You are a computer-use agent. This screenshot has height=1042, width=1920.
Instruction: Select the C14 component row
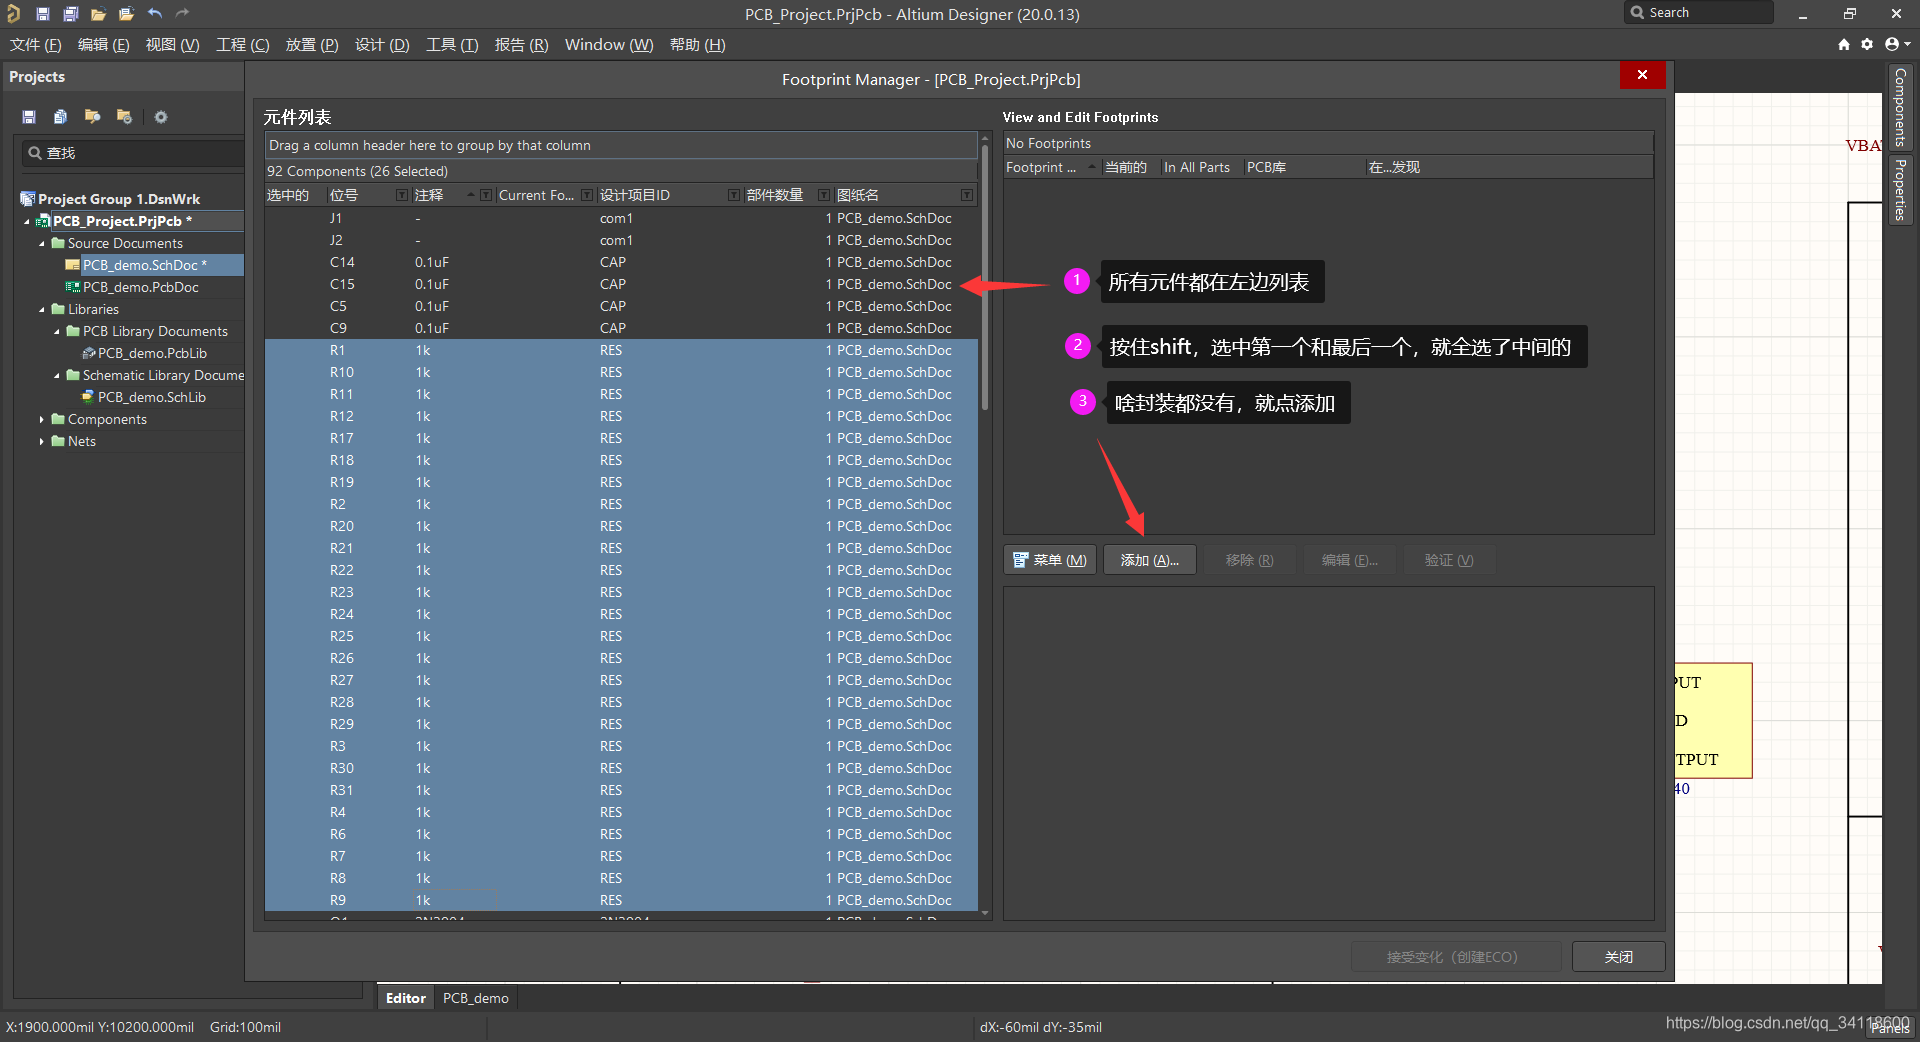pyautogui.click(x=621, y=262)
